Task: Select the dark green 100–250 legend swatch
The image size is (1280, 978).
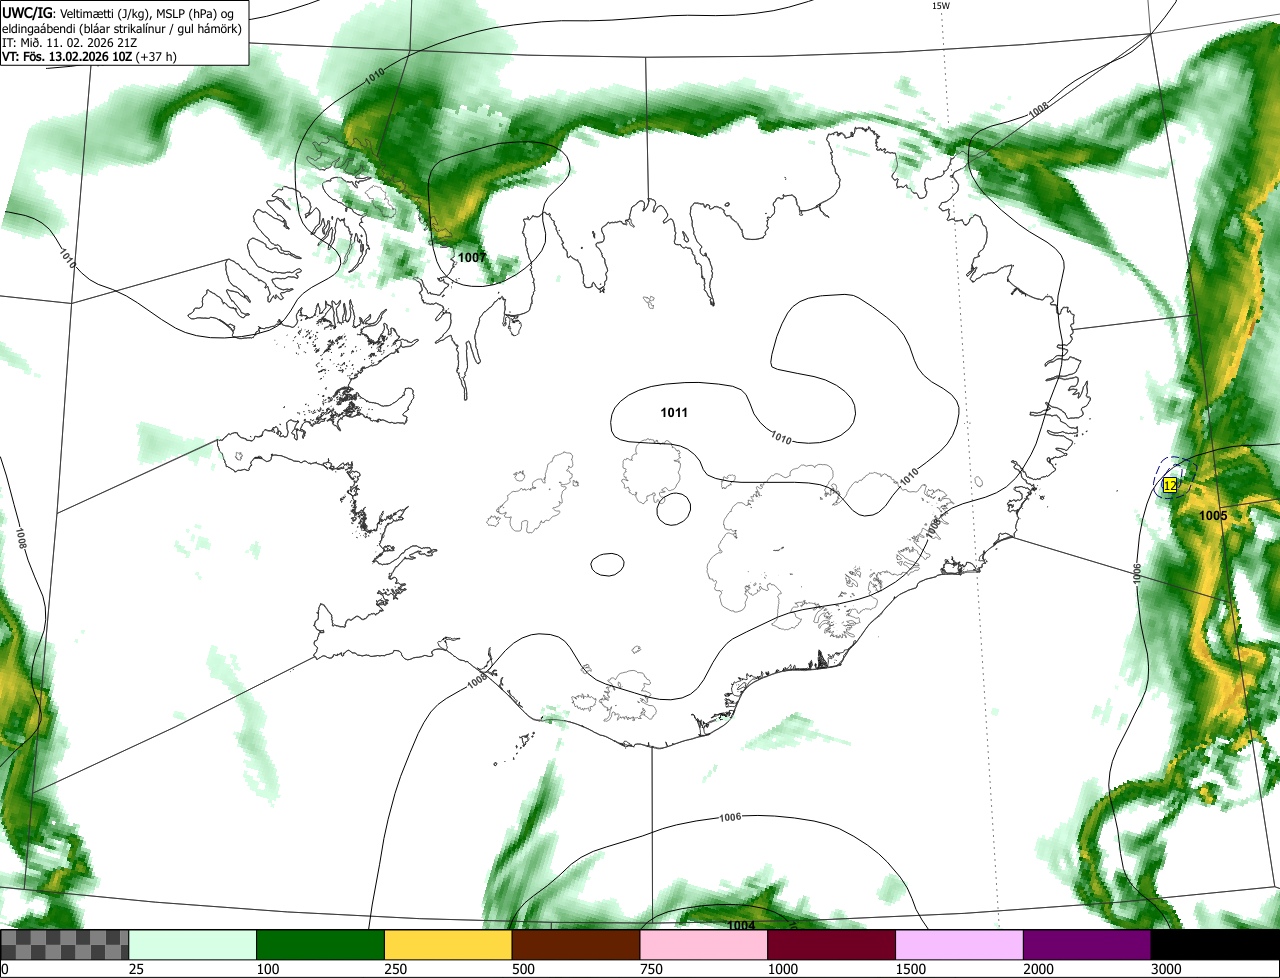Action: (x=321, y=945)
